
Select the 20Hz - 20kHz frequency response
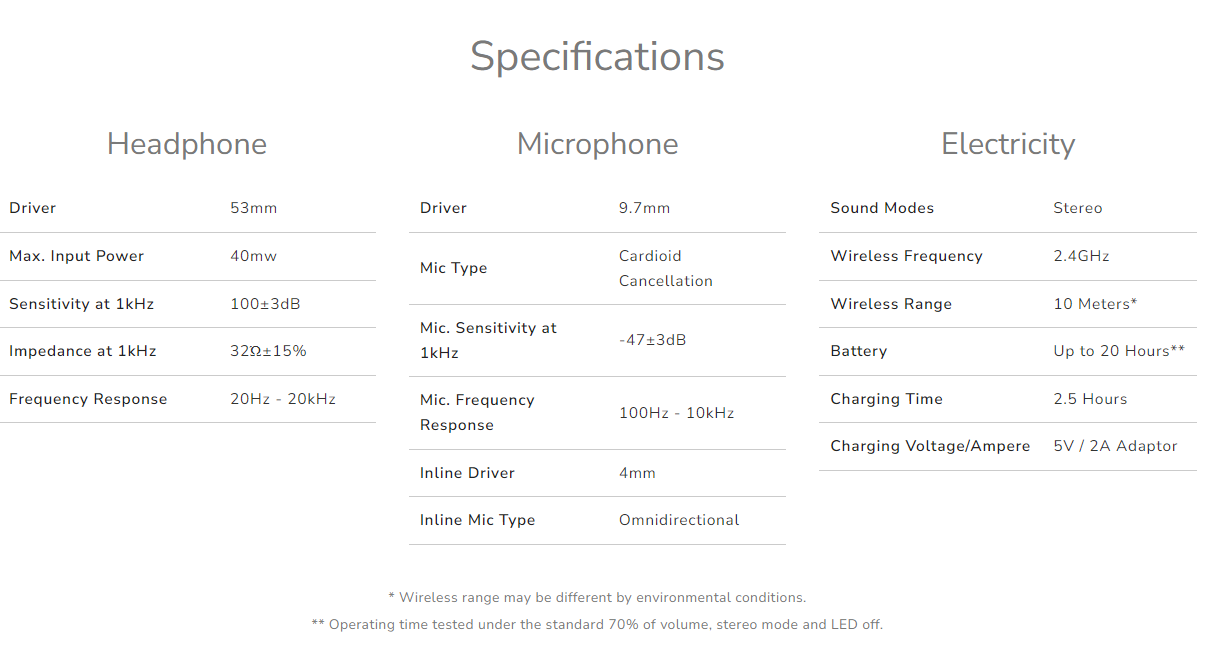tap(283, 399)
